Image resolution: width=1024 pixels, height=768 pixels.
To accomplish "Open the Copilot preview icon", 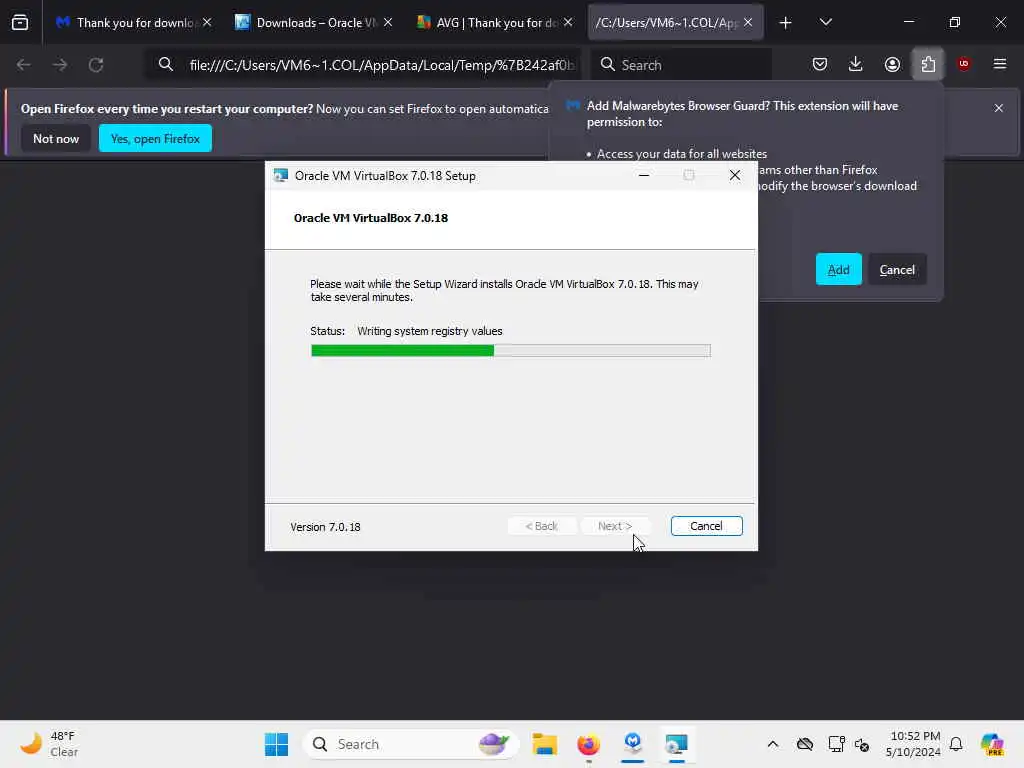I will click(x=992, y=744).
